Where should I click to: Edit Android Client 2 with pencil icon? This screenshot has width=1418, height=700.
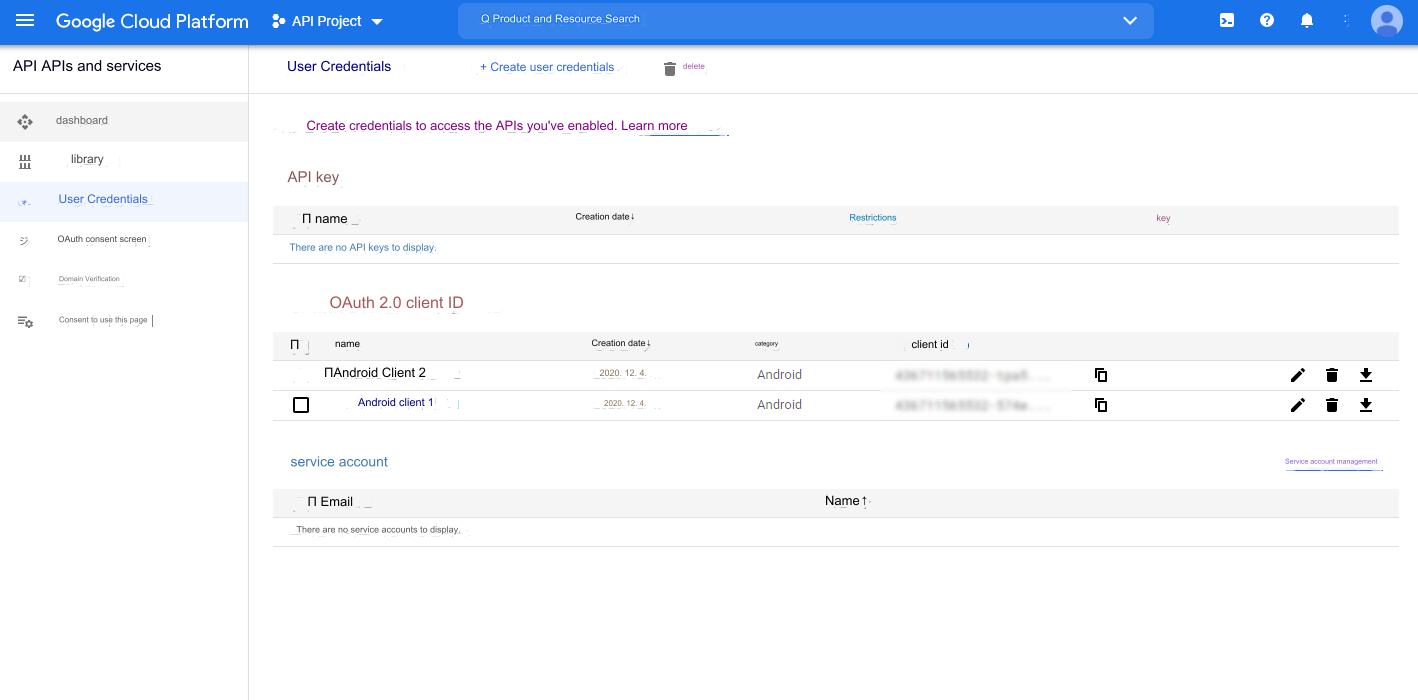1298,375
